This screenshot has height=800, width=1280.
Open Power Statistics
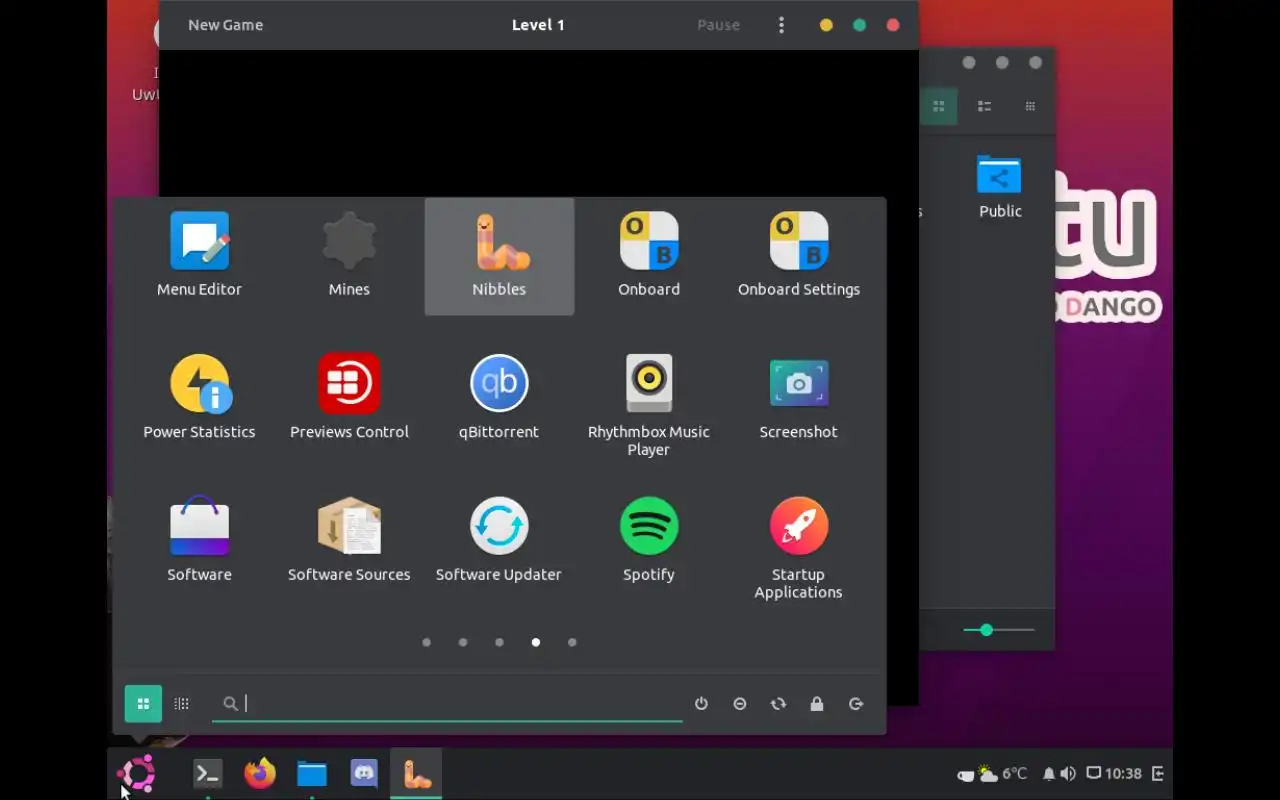point(199,397)
